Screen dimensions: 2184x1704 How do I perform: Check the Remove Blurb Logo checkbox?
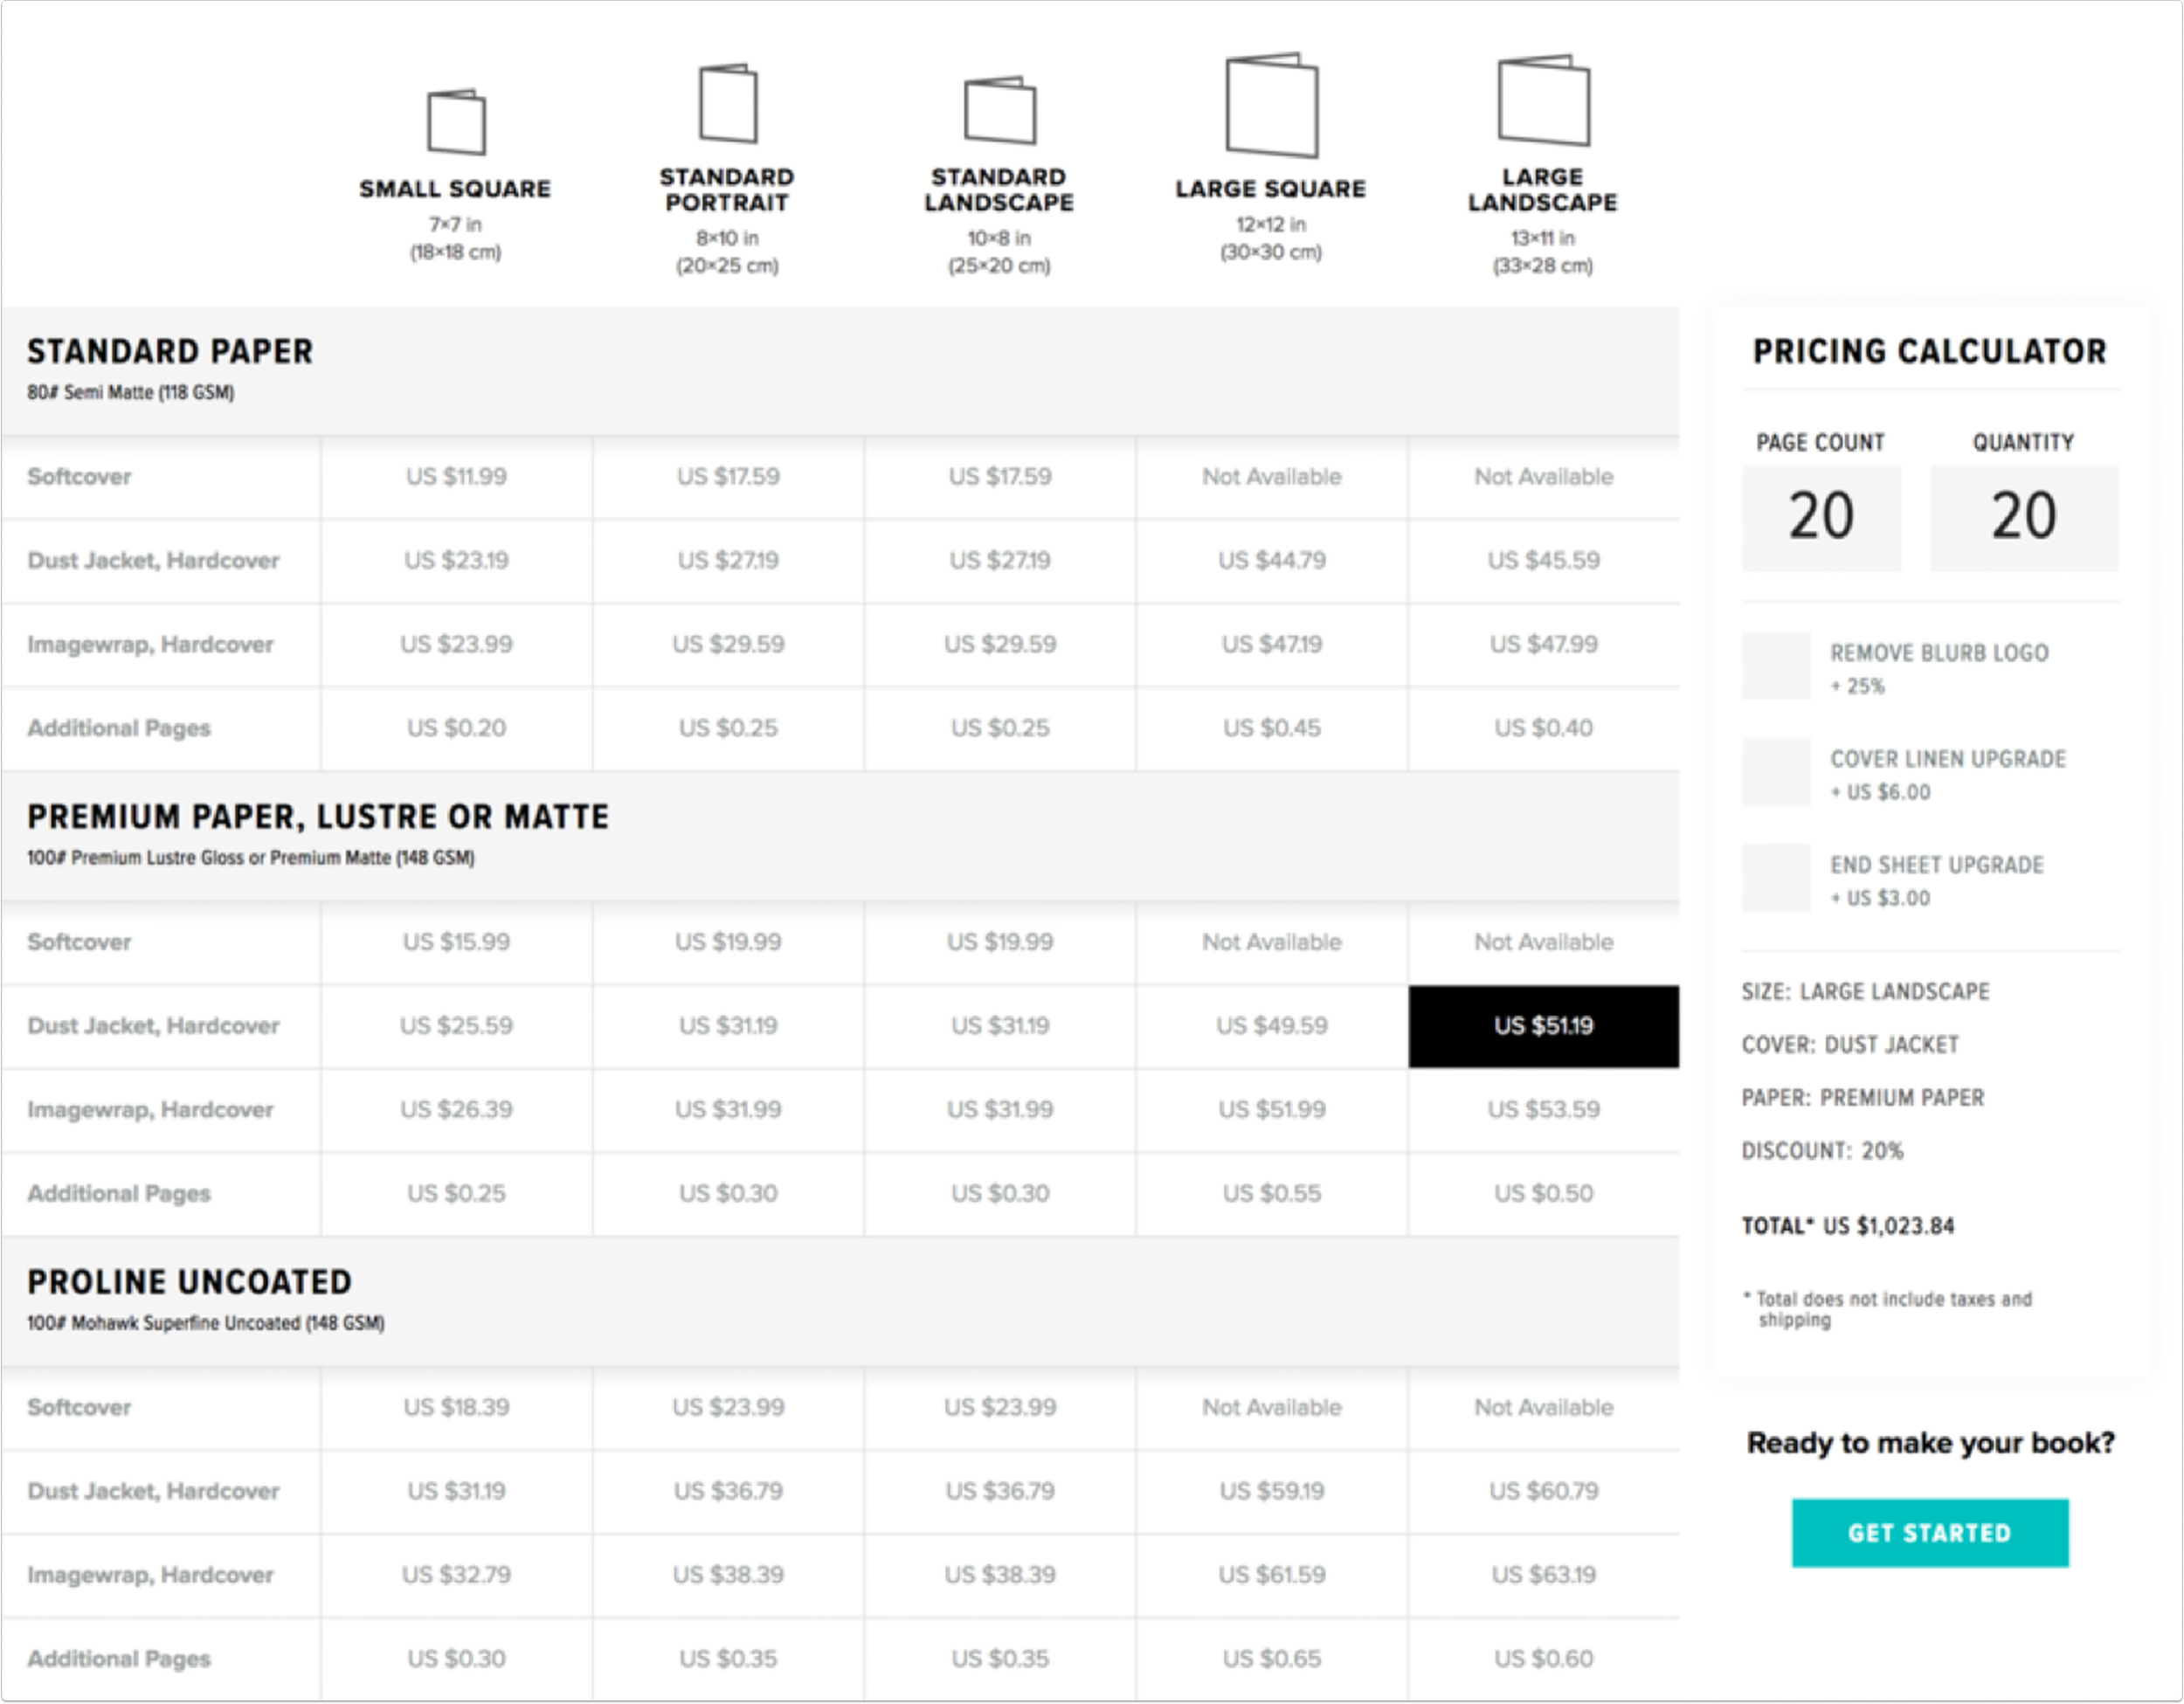pyautogui.click(x=1776, y=666)
